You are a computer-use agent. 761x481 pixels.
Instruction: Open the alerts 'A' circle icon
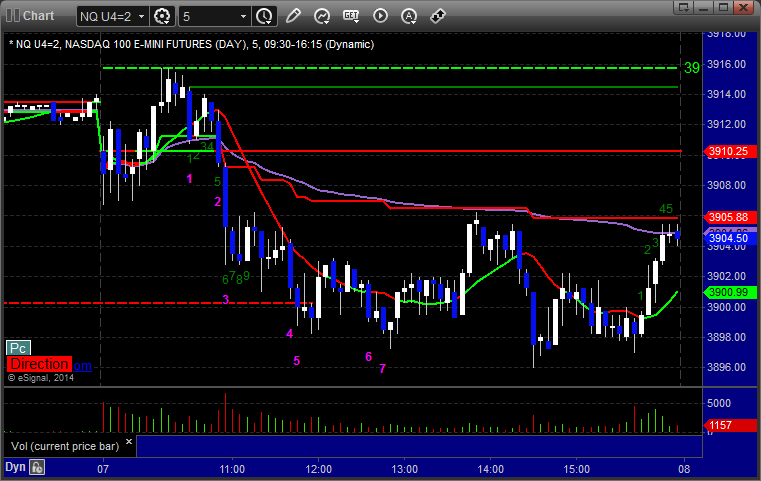[409, 16]
